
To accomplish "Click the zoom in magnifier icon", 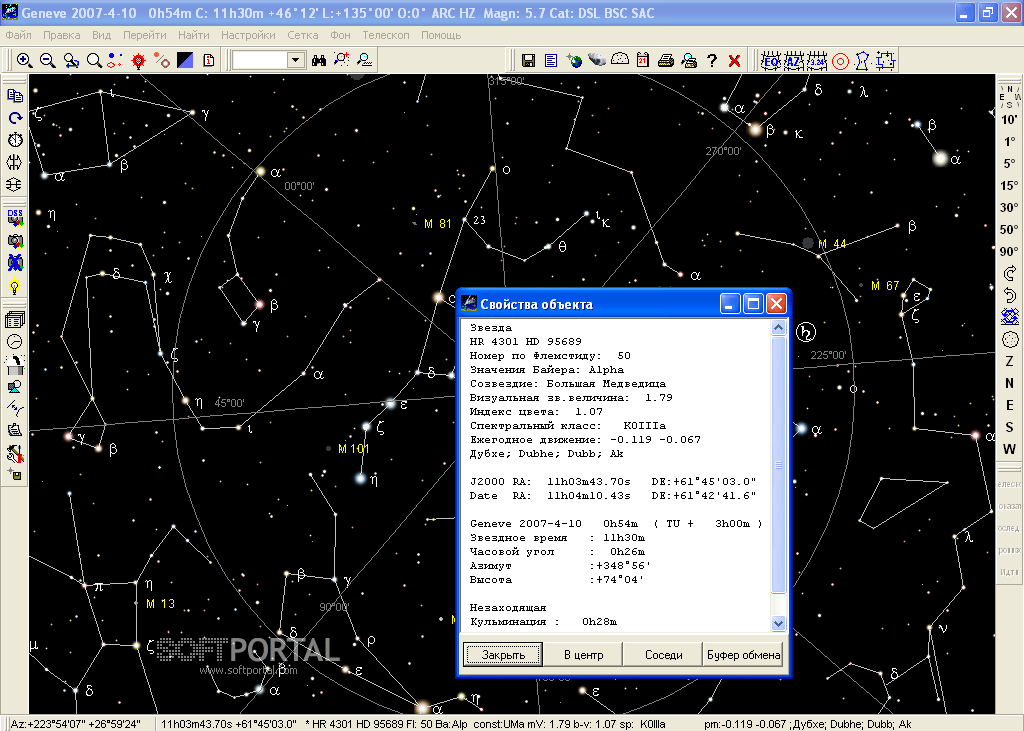I will pos(25,60).
